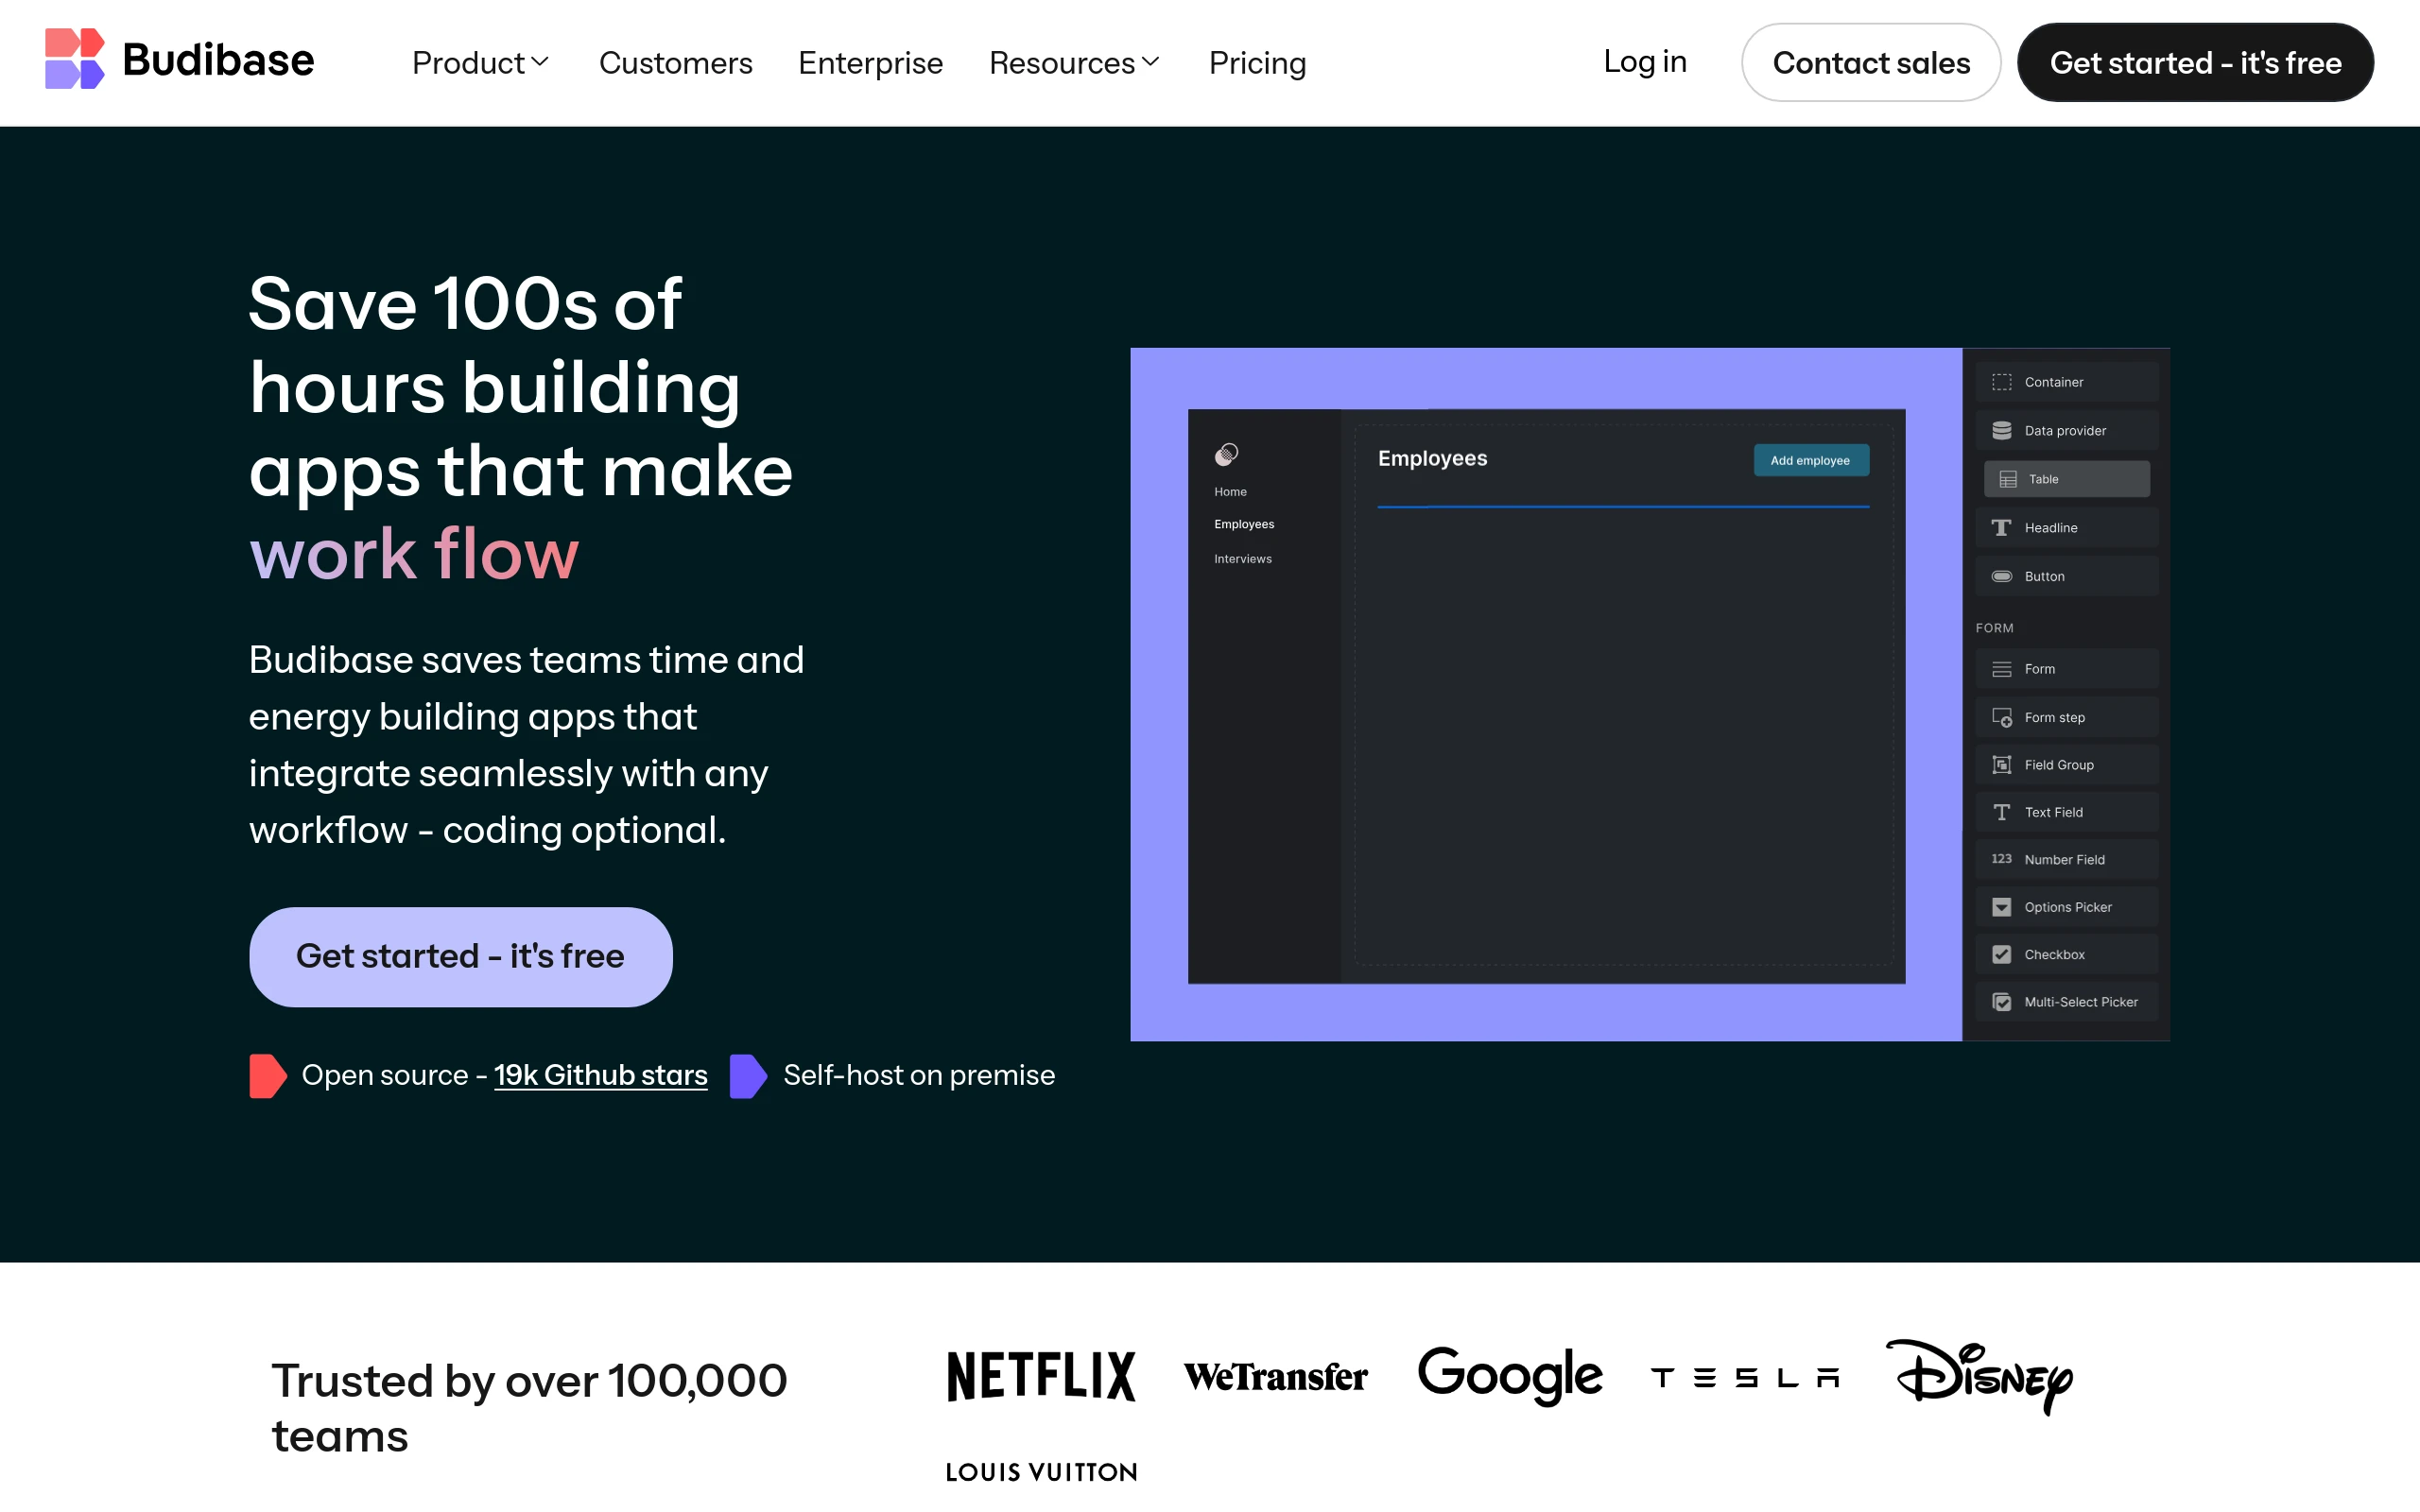
Task: Open the Pricing page
Action: tap(1257, 63)
